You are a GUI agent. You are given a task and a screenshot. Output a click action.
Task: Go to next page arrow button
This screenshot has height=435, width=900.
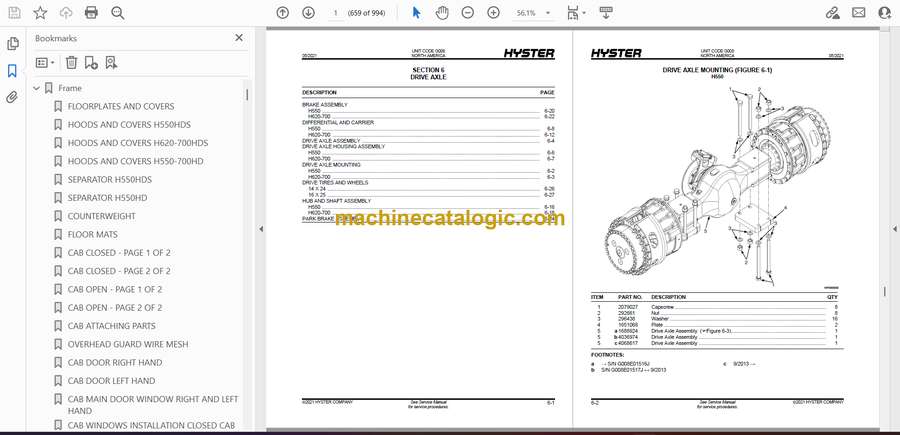308,13
